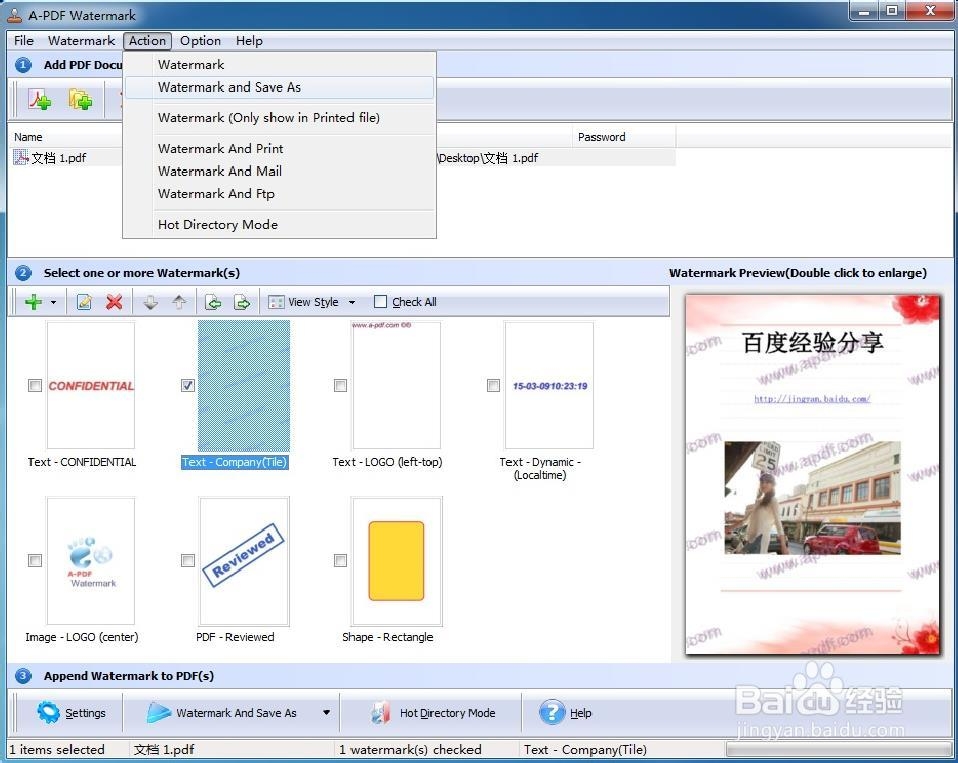Click the Settings button
Image resolution: width=958 pixels, height=763 pixels.
[x=71, y=713]
